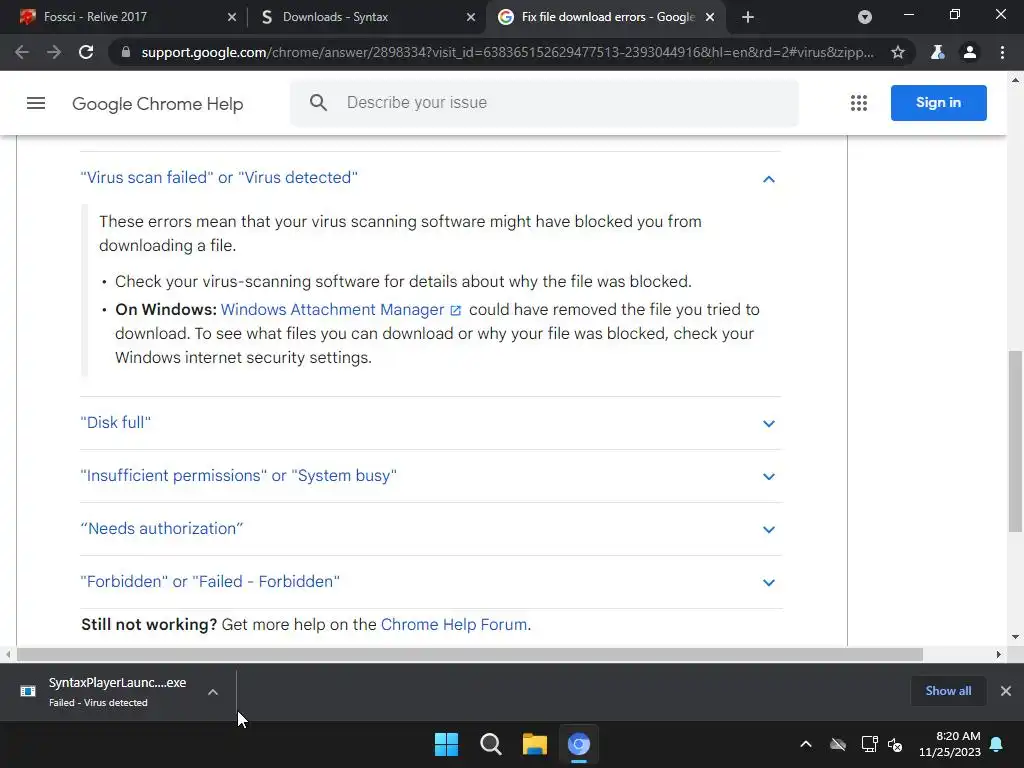Open the hamburger main menu
The height and width of the screenshot is (768, 1024).
pyautogui.click(x=36, y=103)
